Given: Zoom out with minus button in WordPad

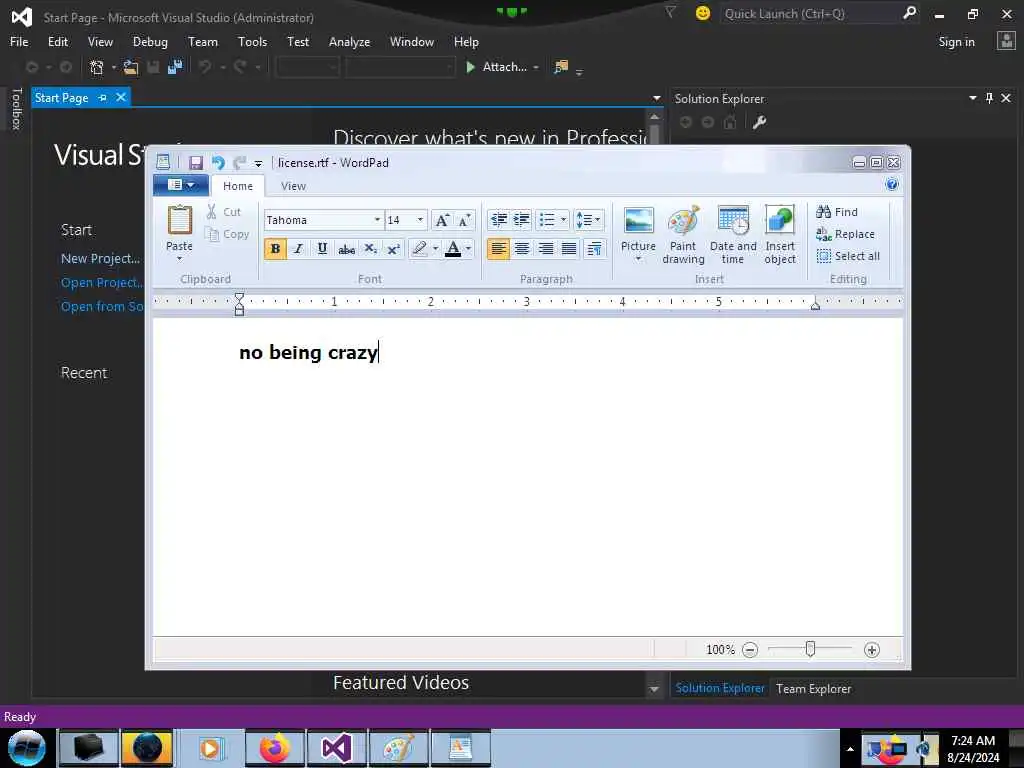Looking at the screenshot, I should 750,650.
